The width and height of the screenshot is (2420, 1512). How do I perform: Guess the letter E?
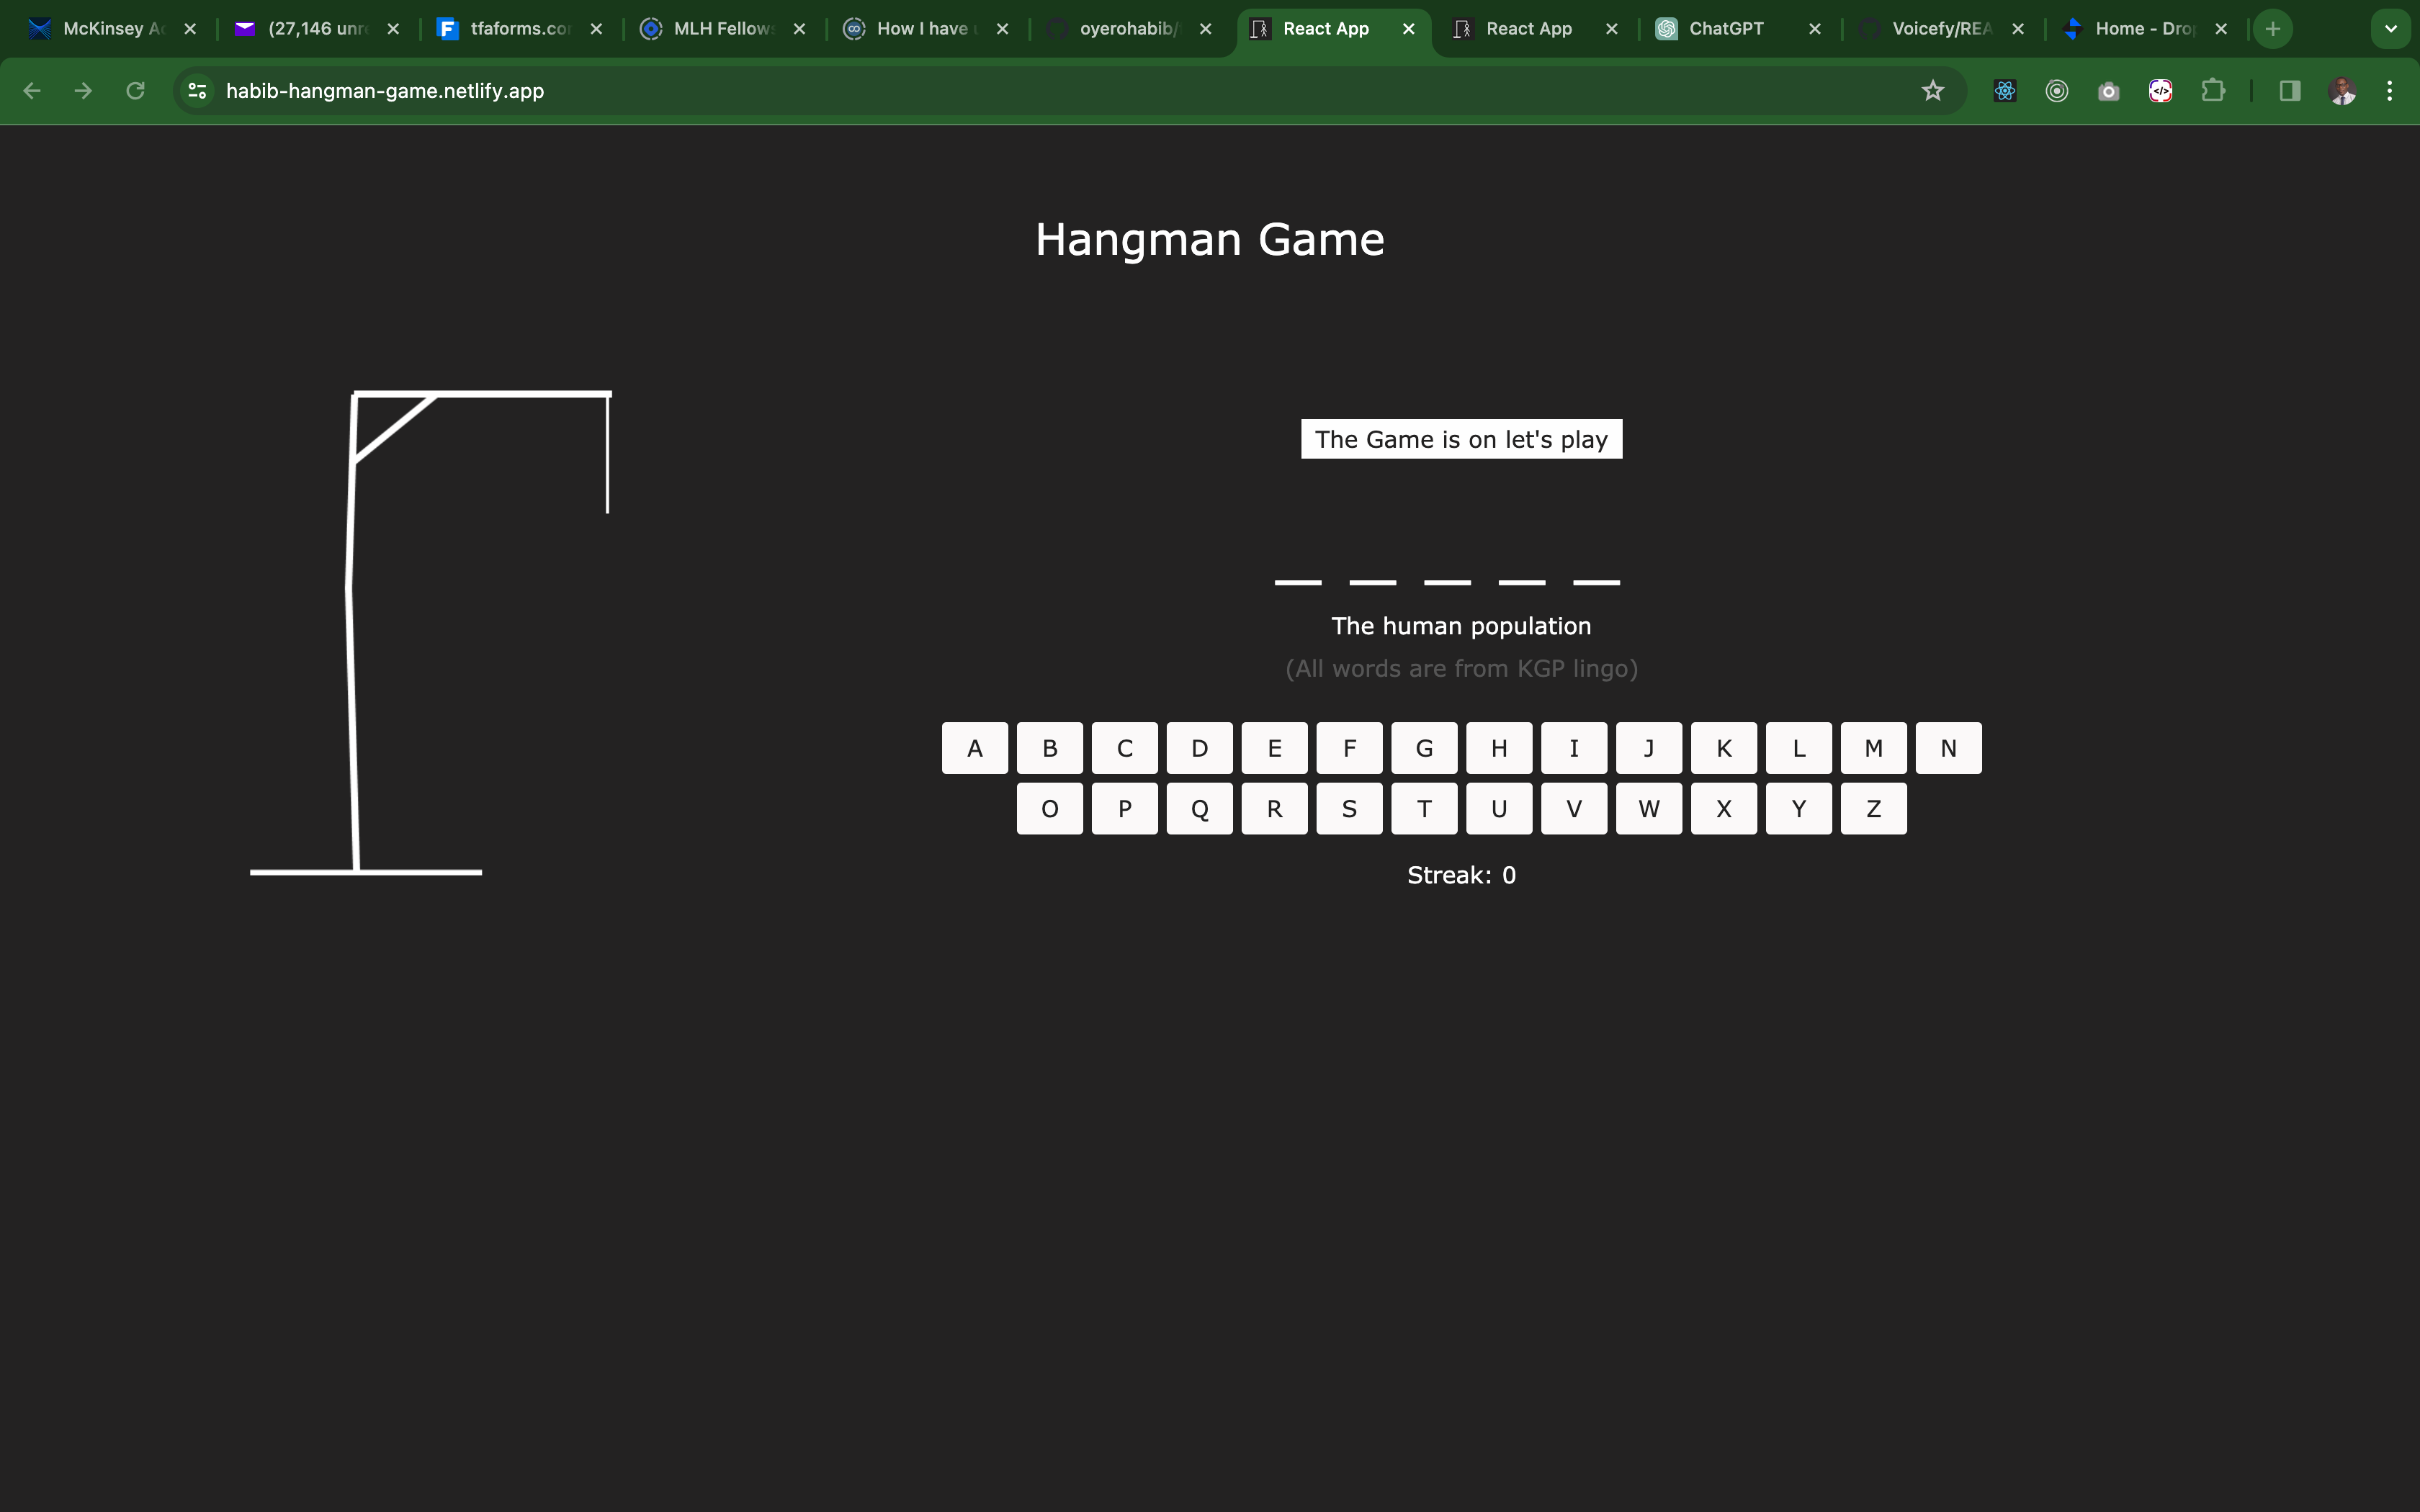click(1274, 748)
